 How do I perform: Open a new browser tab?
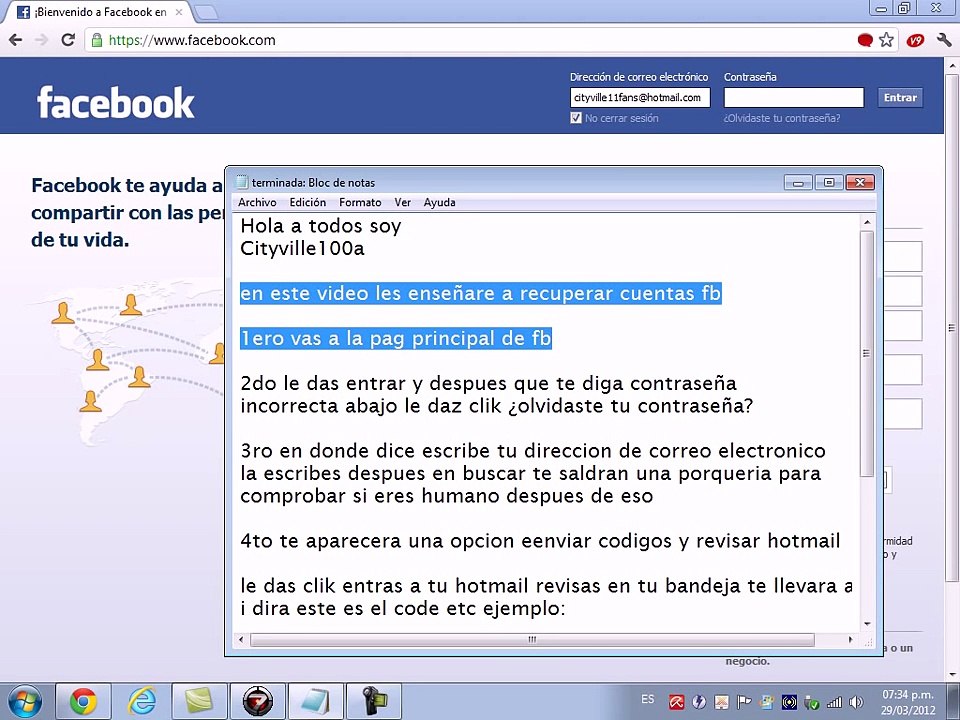206,12
